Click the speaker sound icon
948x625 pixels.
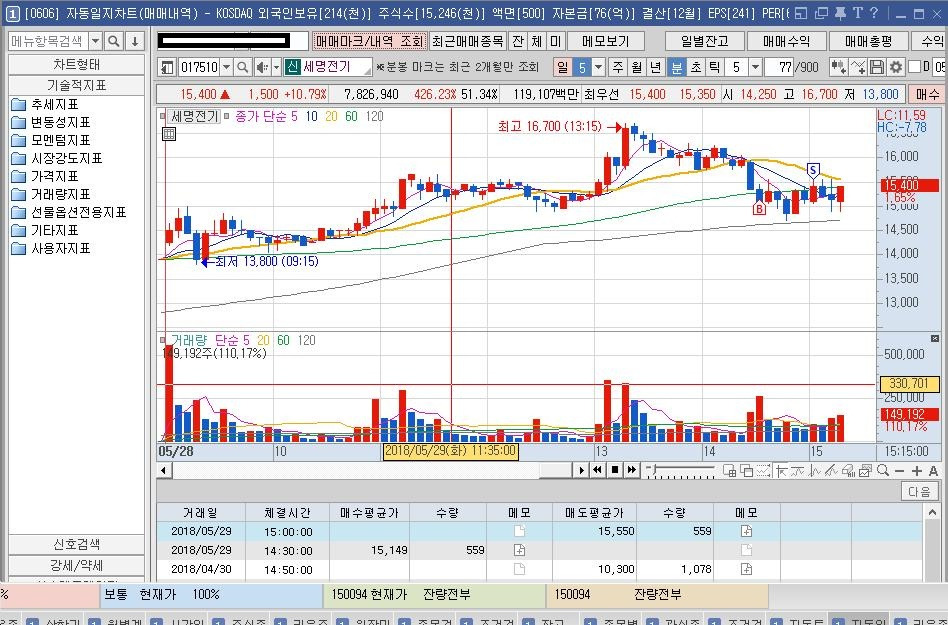point(262,66)
